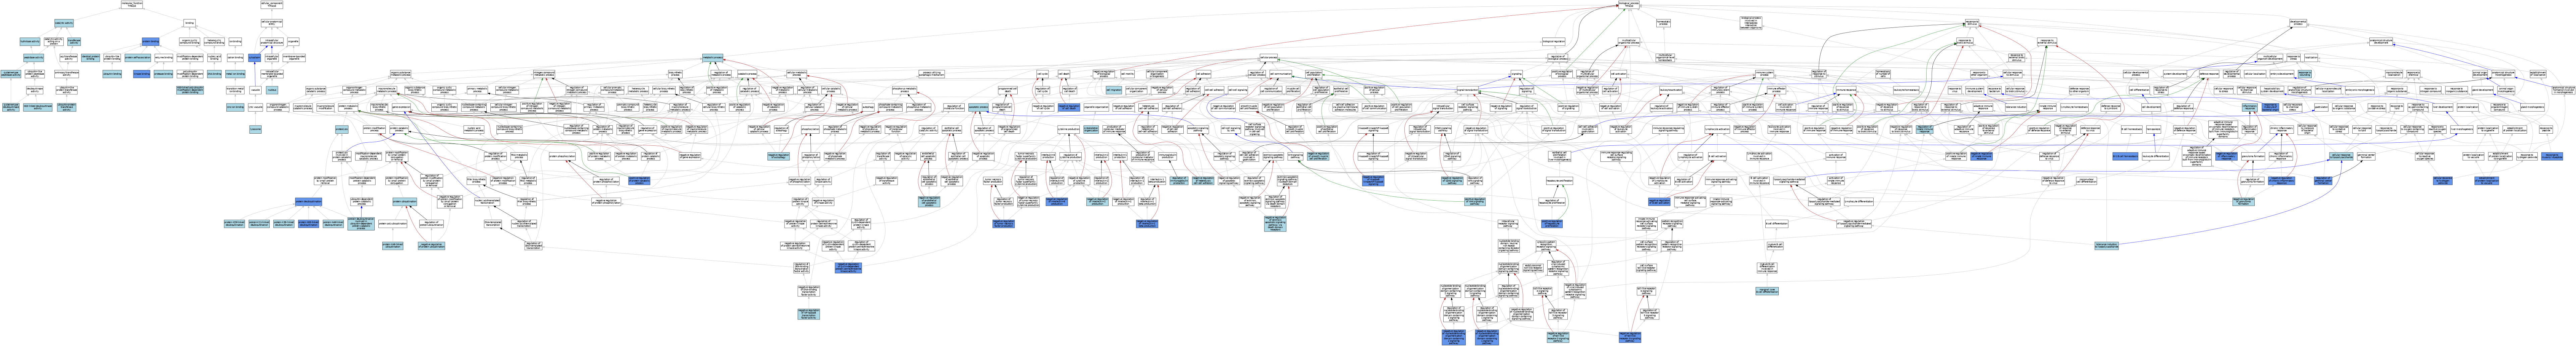
Task: Click the cysteine-type deubiquitinase activity node
Action: [11, 107]
